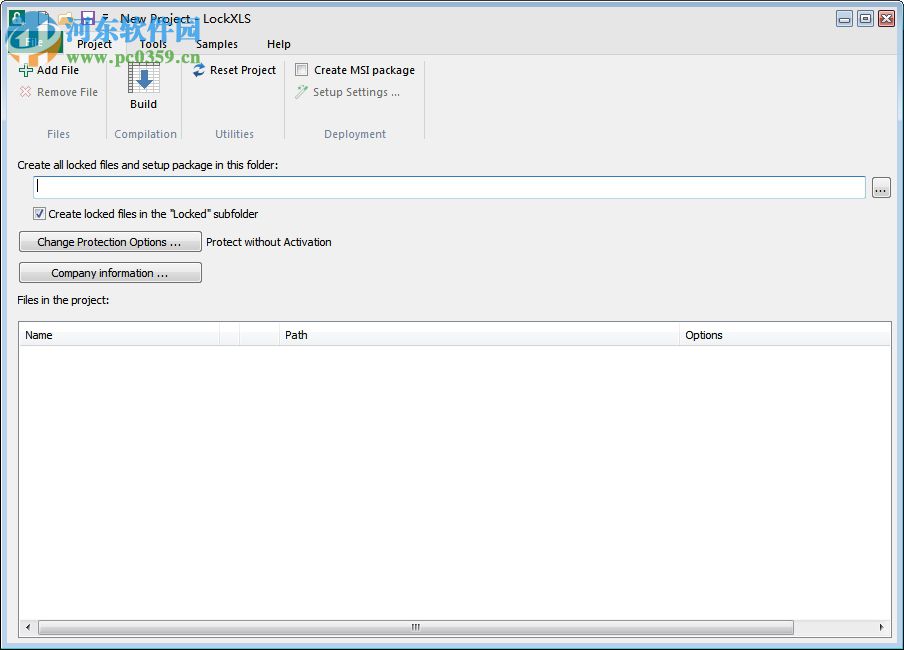Click the horizontal scrollbar thumb

[416, 627]
